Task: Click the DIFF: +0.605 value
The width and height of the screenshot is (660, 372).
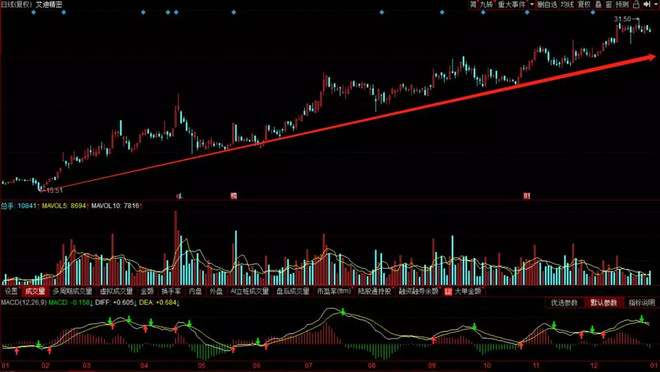Action: tap(115, 302)
